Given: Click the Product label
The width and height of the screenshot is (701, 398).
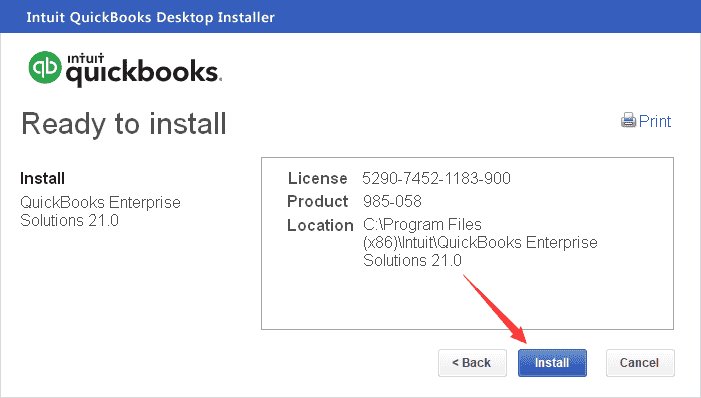Looking at the screenshot, I should pyautogui.click(x=317, y=201).
